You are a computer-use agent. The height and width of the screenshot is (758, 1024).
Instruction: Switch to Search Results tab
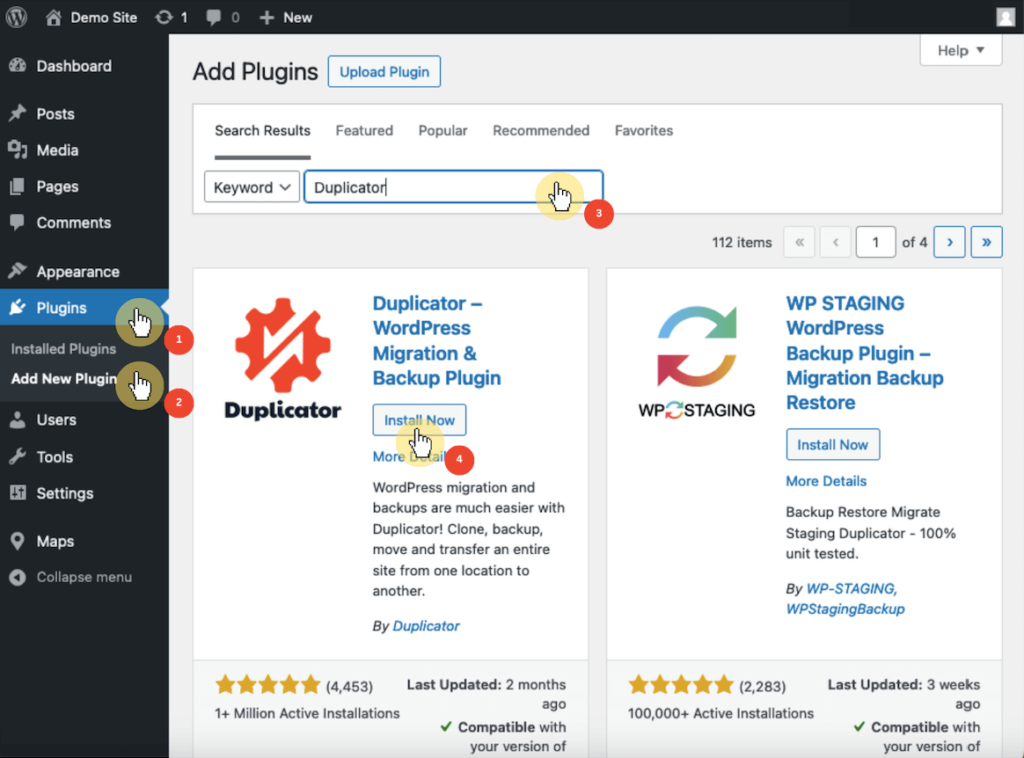coord(263,131)
